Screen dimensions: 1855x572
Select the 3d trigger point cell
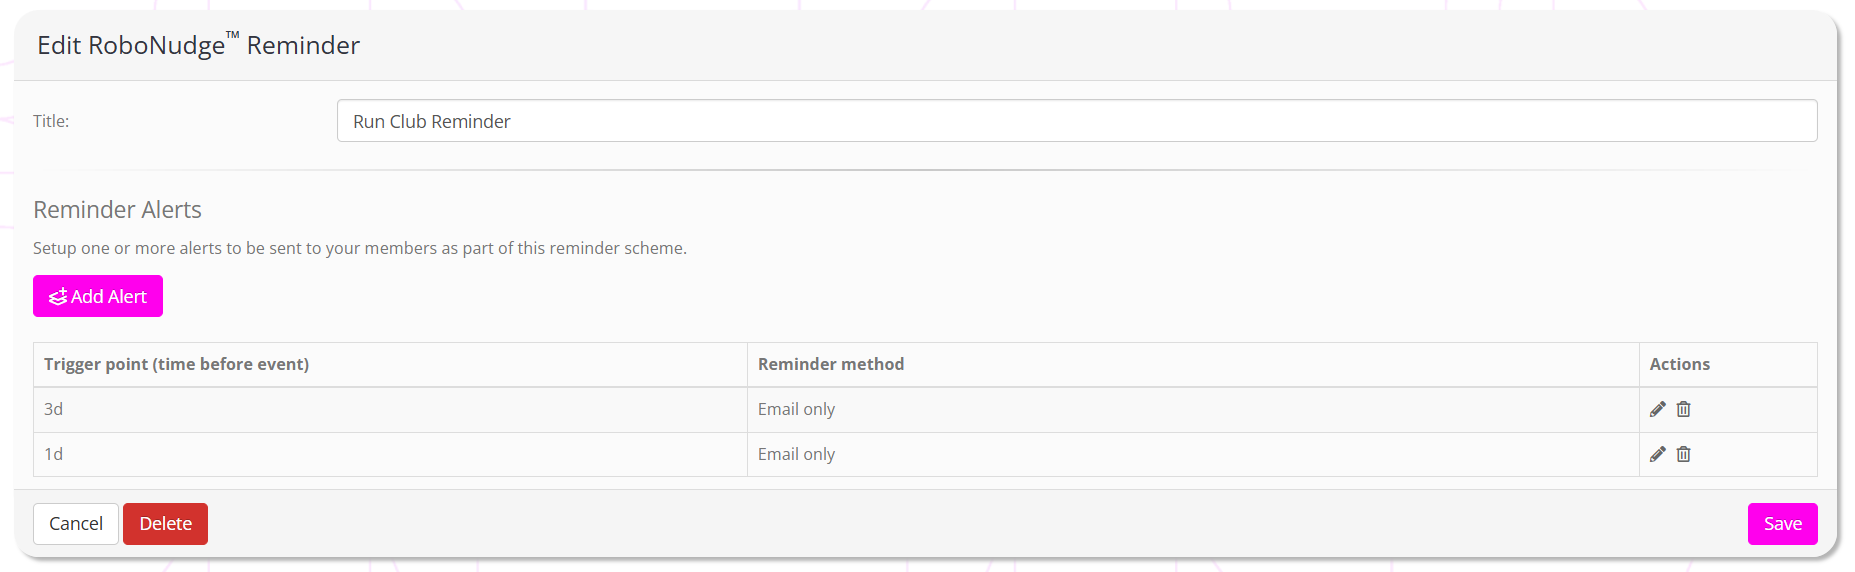point(54,409)
